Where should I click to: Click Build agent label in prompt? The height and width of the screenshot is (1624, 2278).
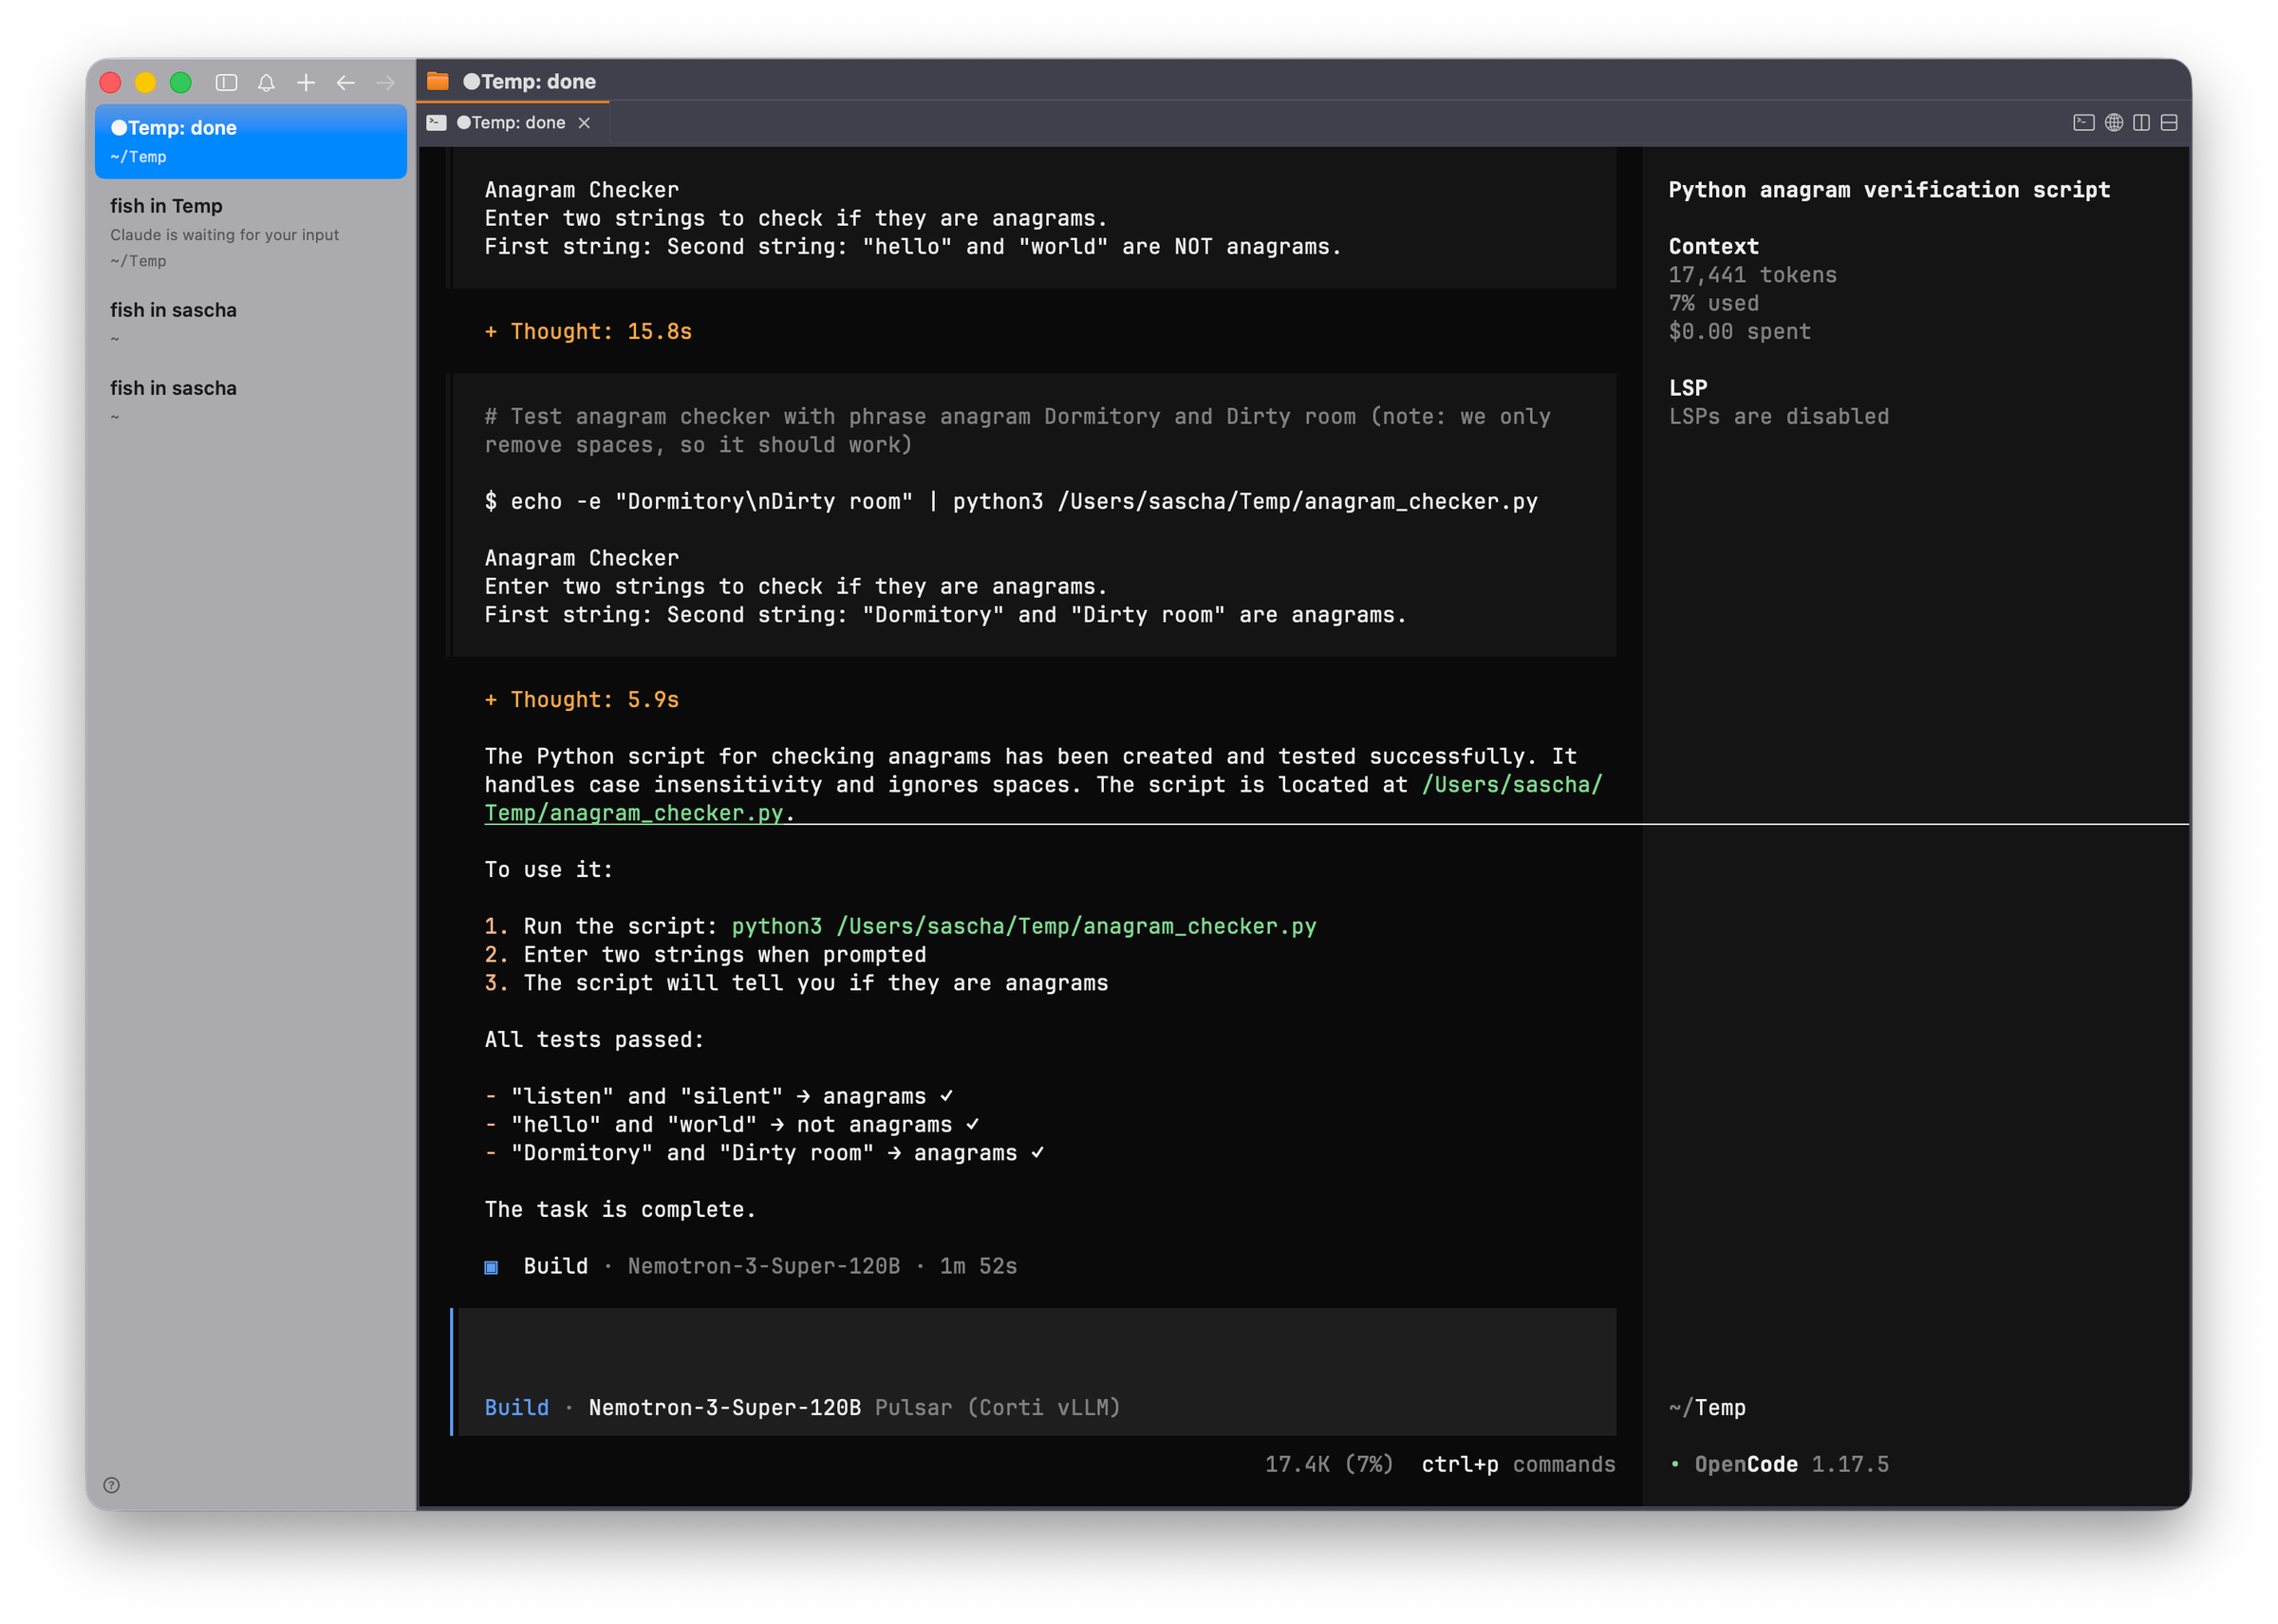point(517,1408)
